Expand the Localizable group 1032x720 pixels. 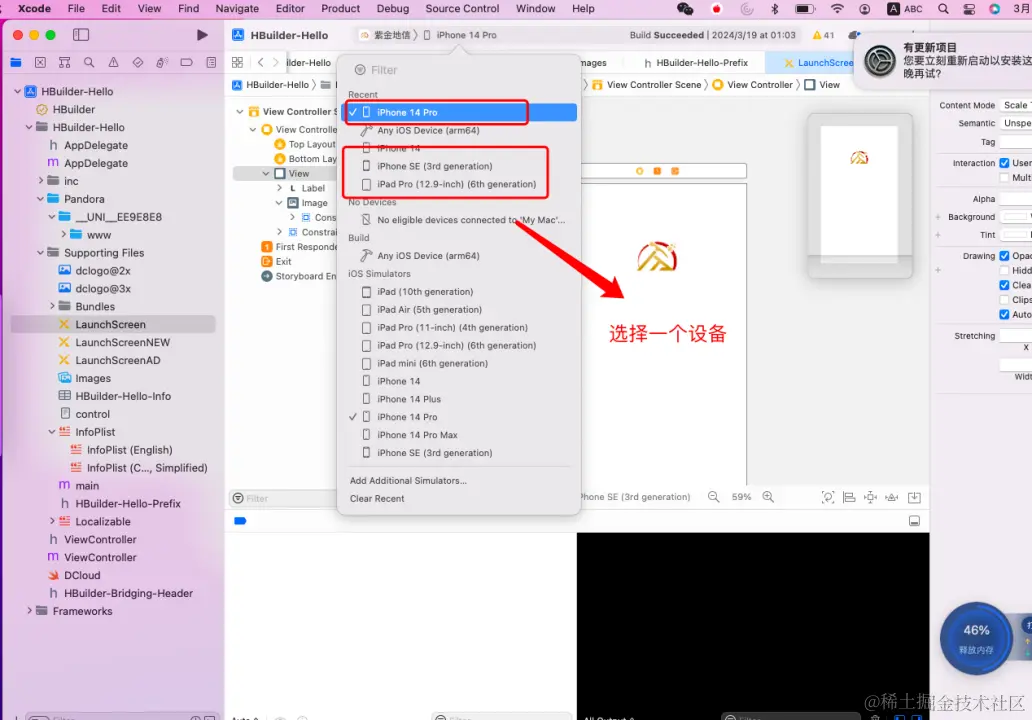52,521
